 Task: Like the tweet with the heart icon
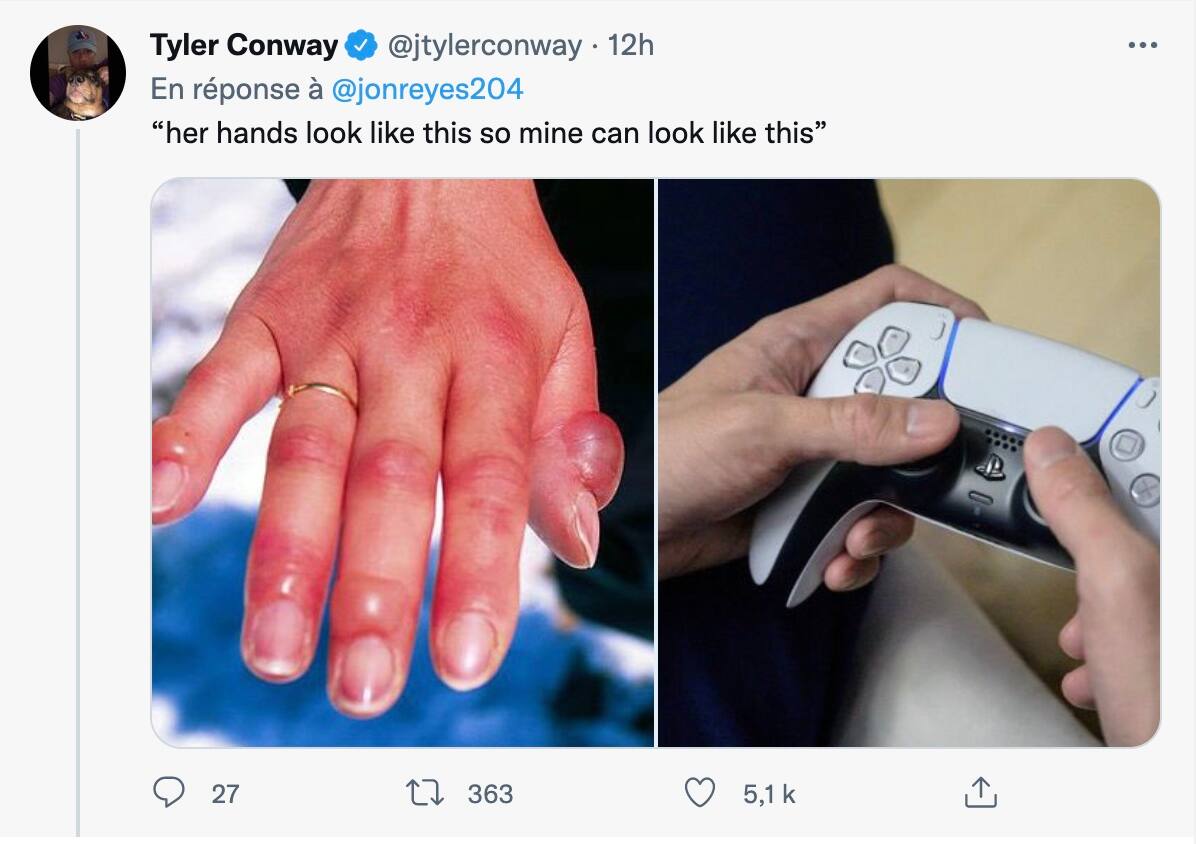point(699,792)
